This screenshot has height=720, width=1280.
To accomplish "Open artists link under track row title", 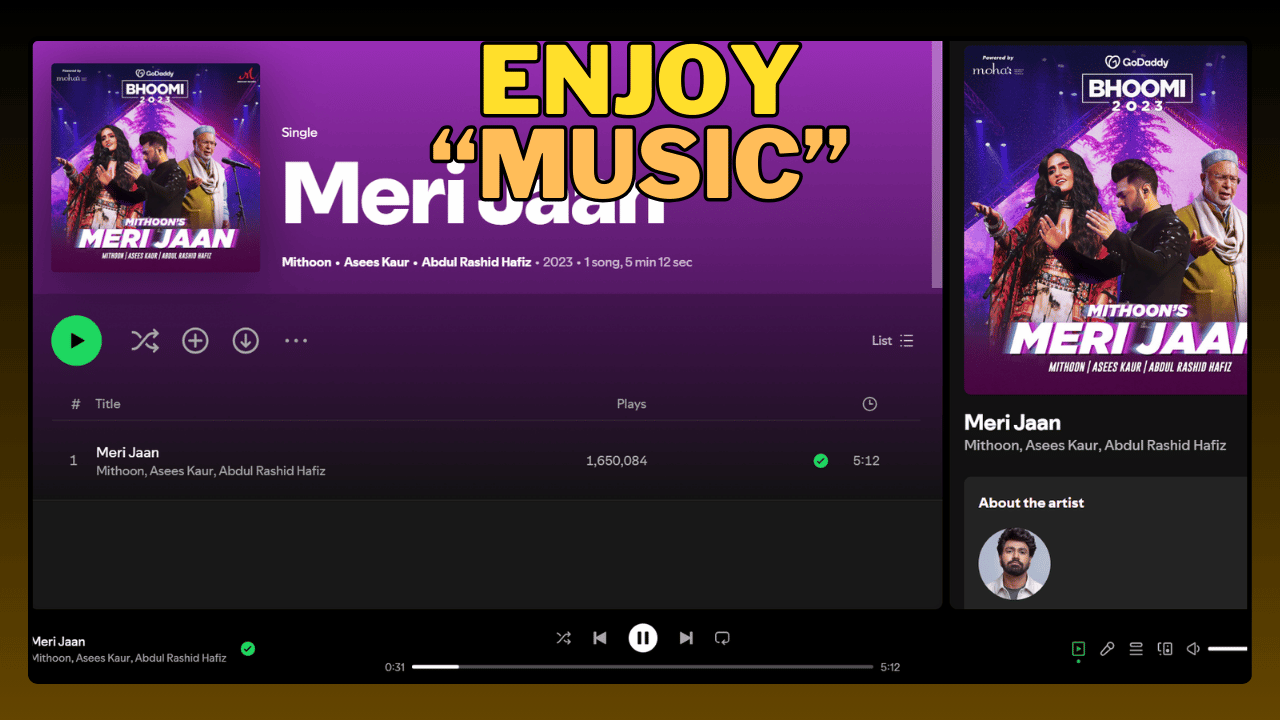I will pyautogui.click(x=211, y=471).
